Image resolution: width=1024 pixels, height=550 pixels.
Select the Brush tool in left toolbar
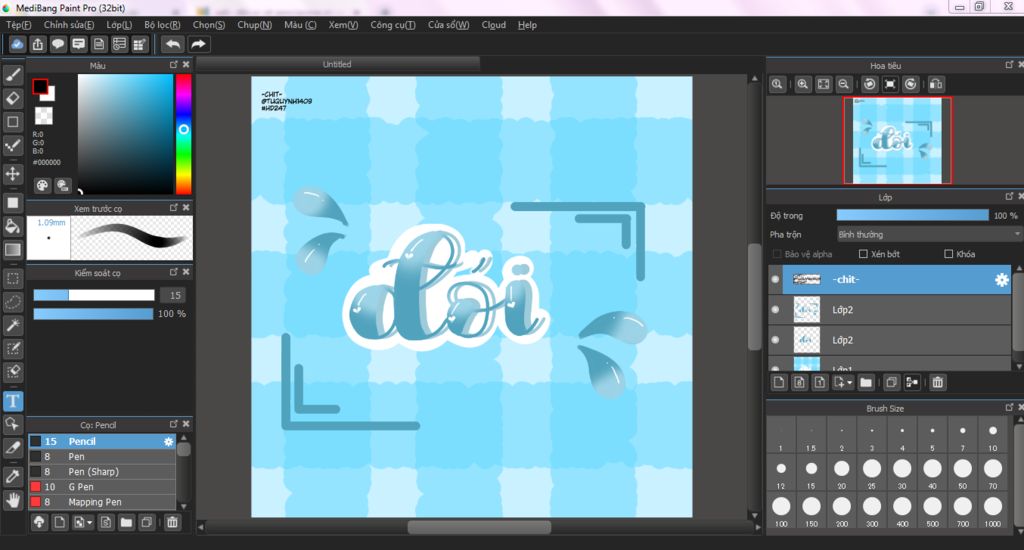pyautogui.click(x=13, y=75)
